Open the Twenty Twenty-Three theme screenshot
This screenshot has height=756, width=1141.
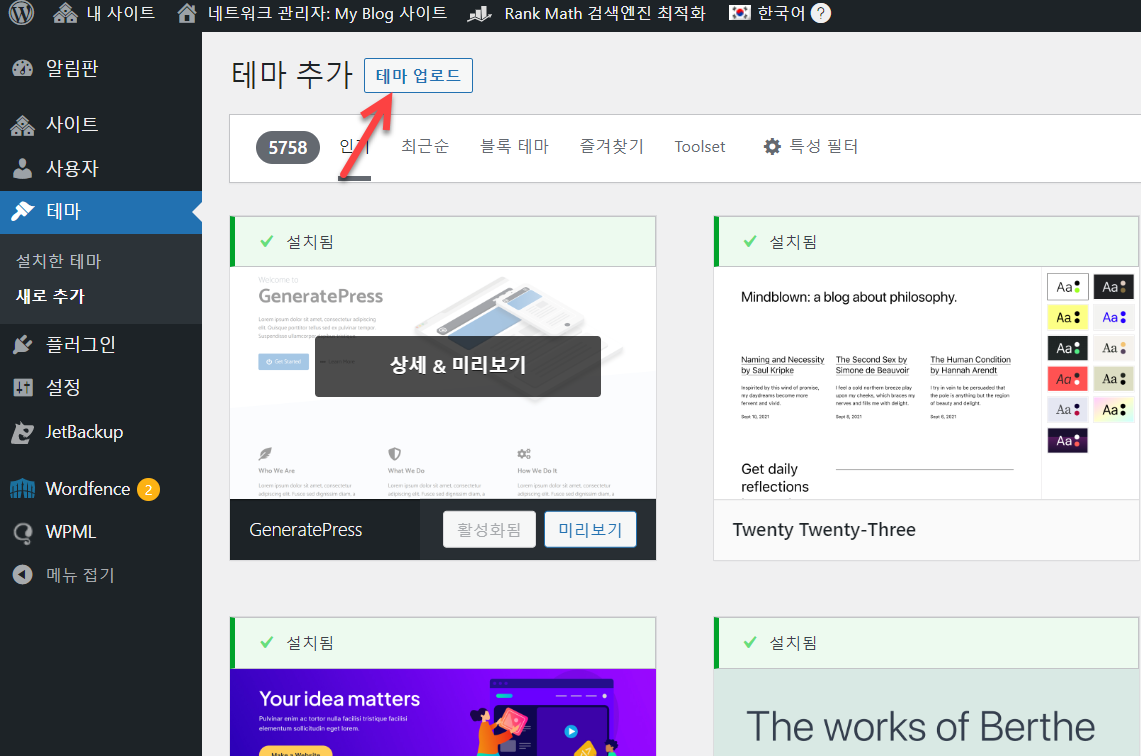[926, 383]
